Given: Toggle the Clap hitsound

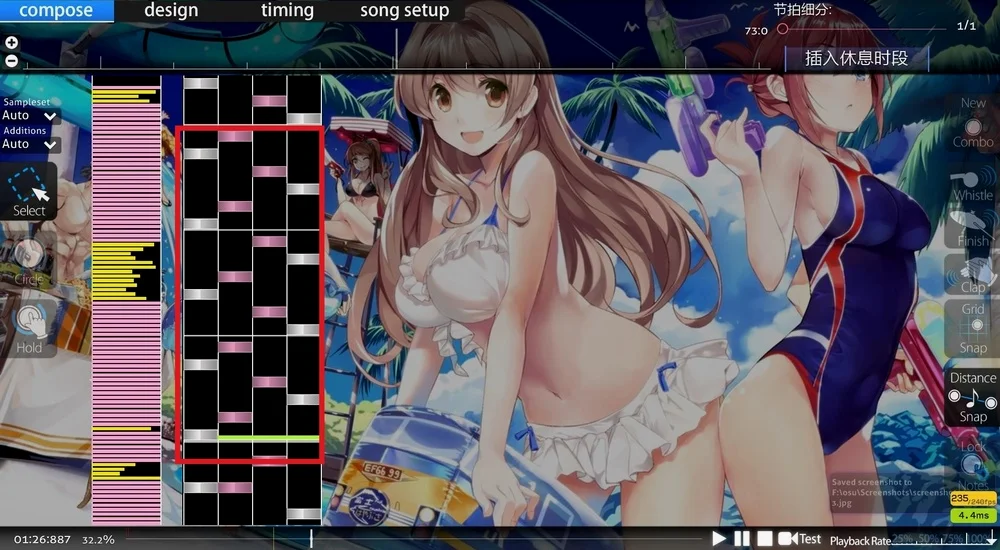Looking at the screenshot, I should (x=973, y=275).
